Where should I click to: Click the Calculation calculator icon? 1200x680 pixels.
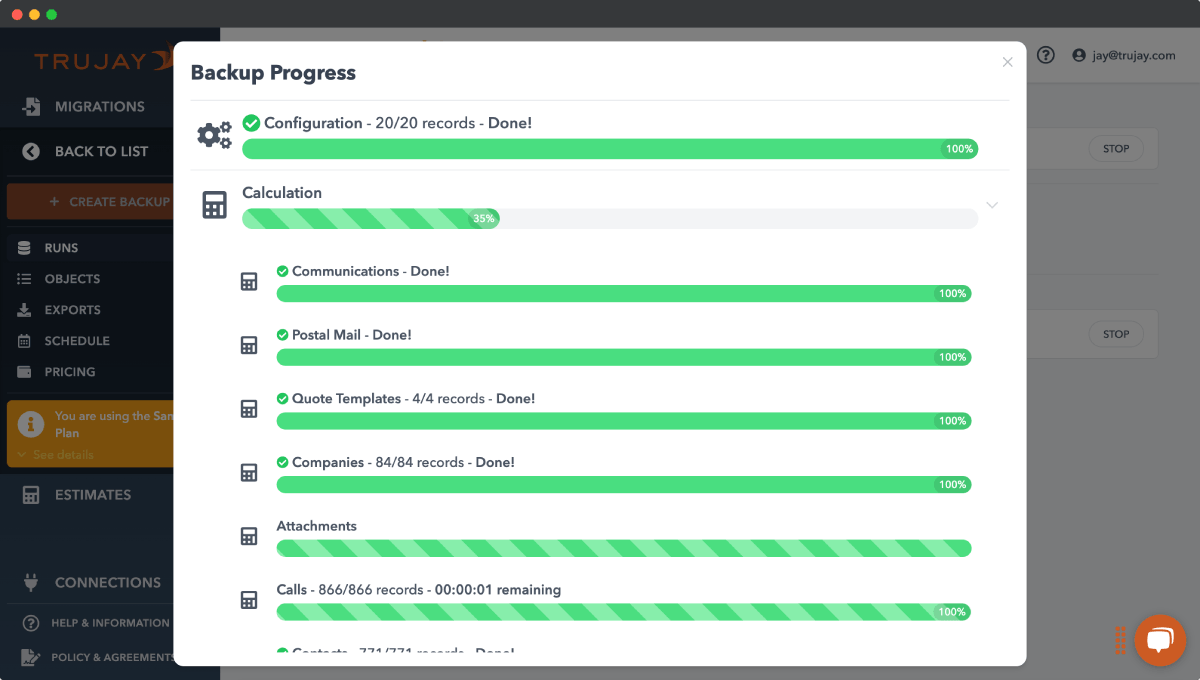point(214,205)
